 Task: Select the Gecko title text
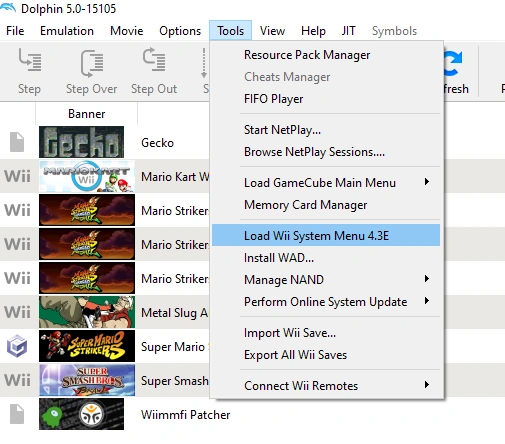coord(157,143)
